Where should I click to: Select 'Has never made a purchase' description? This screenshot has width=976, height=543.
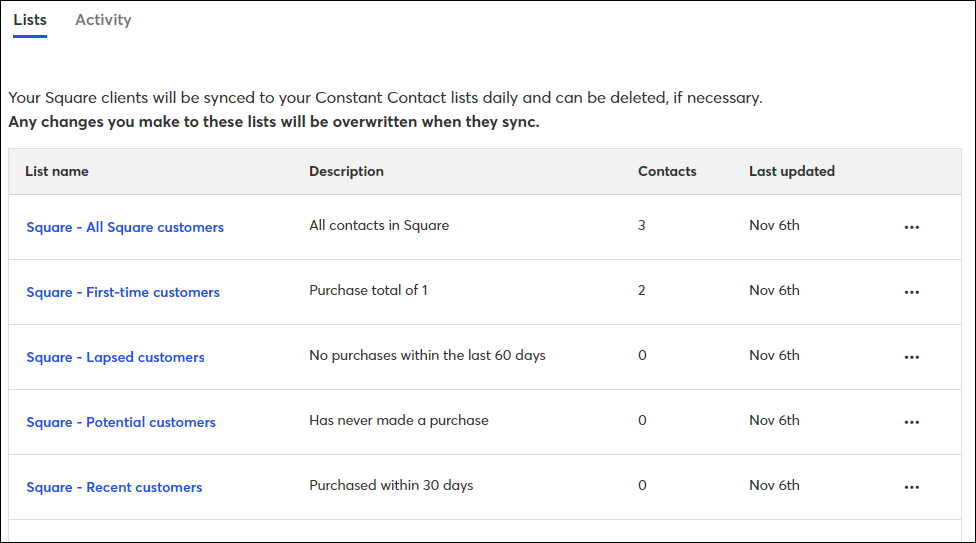coord(399,420)
